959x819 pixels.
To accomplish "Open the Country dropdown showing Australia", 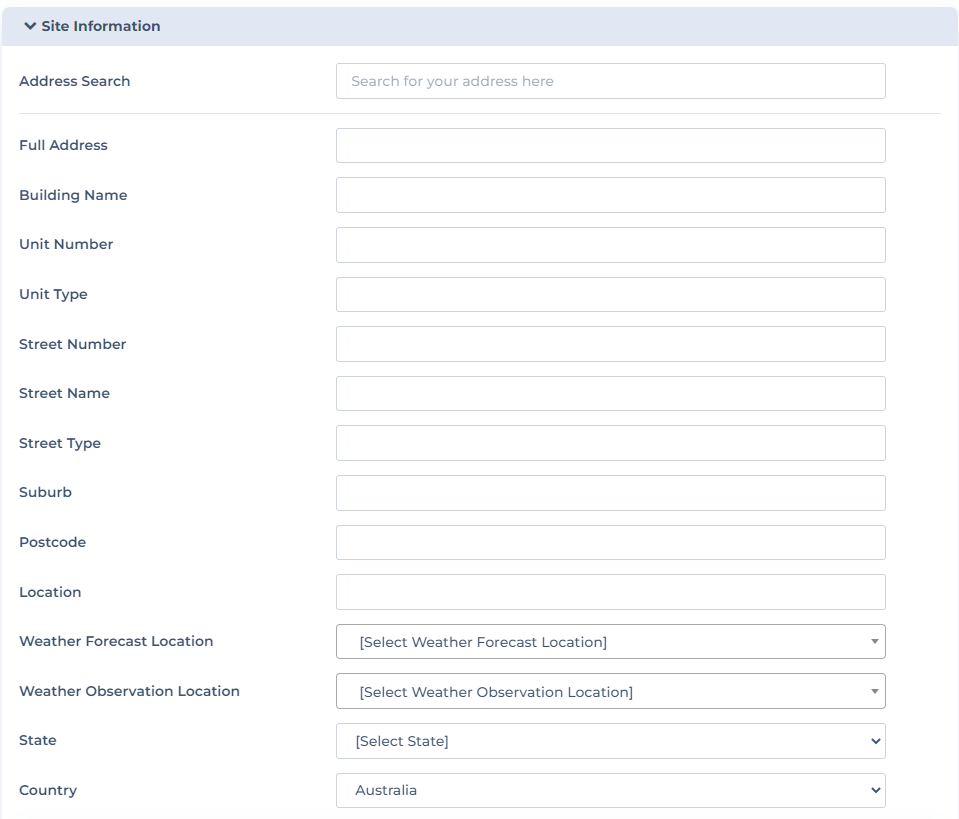I will pos(610,790).
